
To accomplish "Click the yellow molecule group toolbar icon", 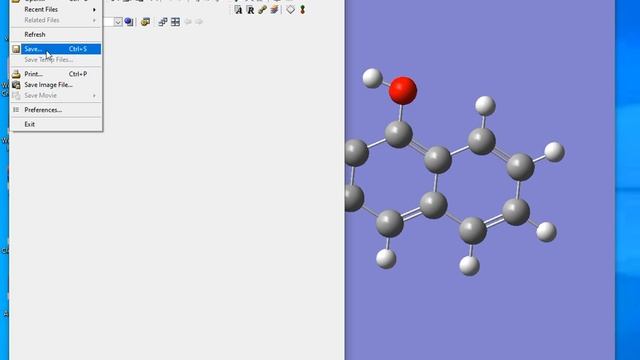I will point(145,22).
